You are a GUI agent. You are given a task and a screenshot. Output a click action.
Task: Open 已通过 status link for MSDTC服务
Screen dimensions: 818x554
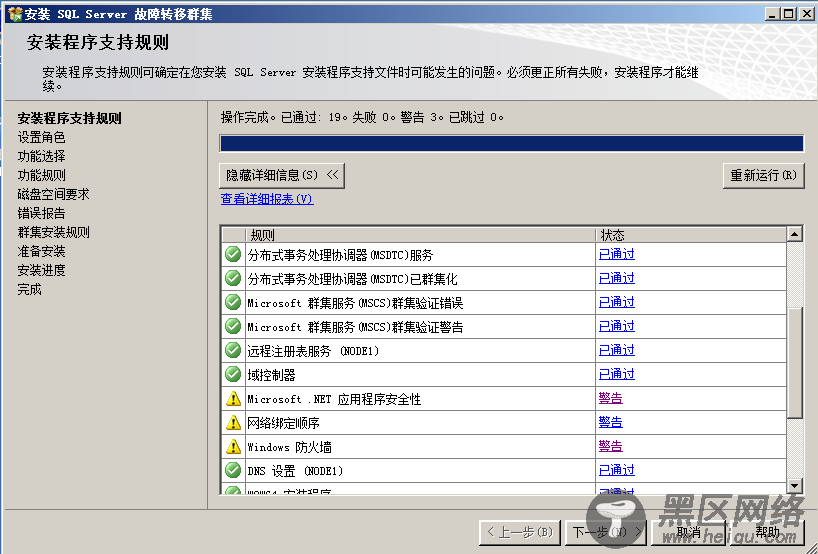coord(617,254)
